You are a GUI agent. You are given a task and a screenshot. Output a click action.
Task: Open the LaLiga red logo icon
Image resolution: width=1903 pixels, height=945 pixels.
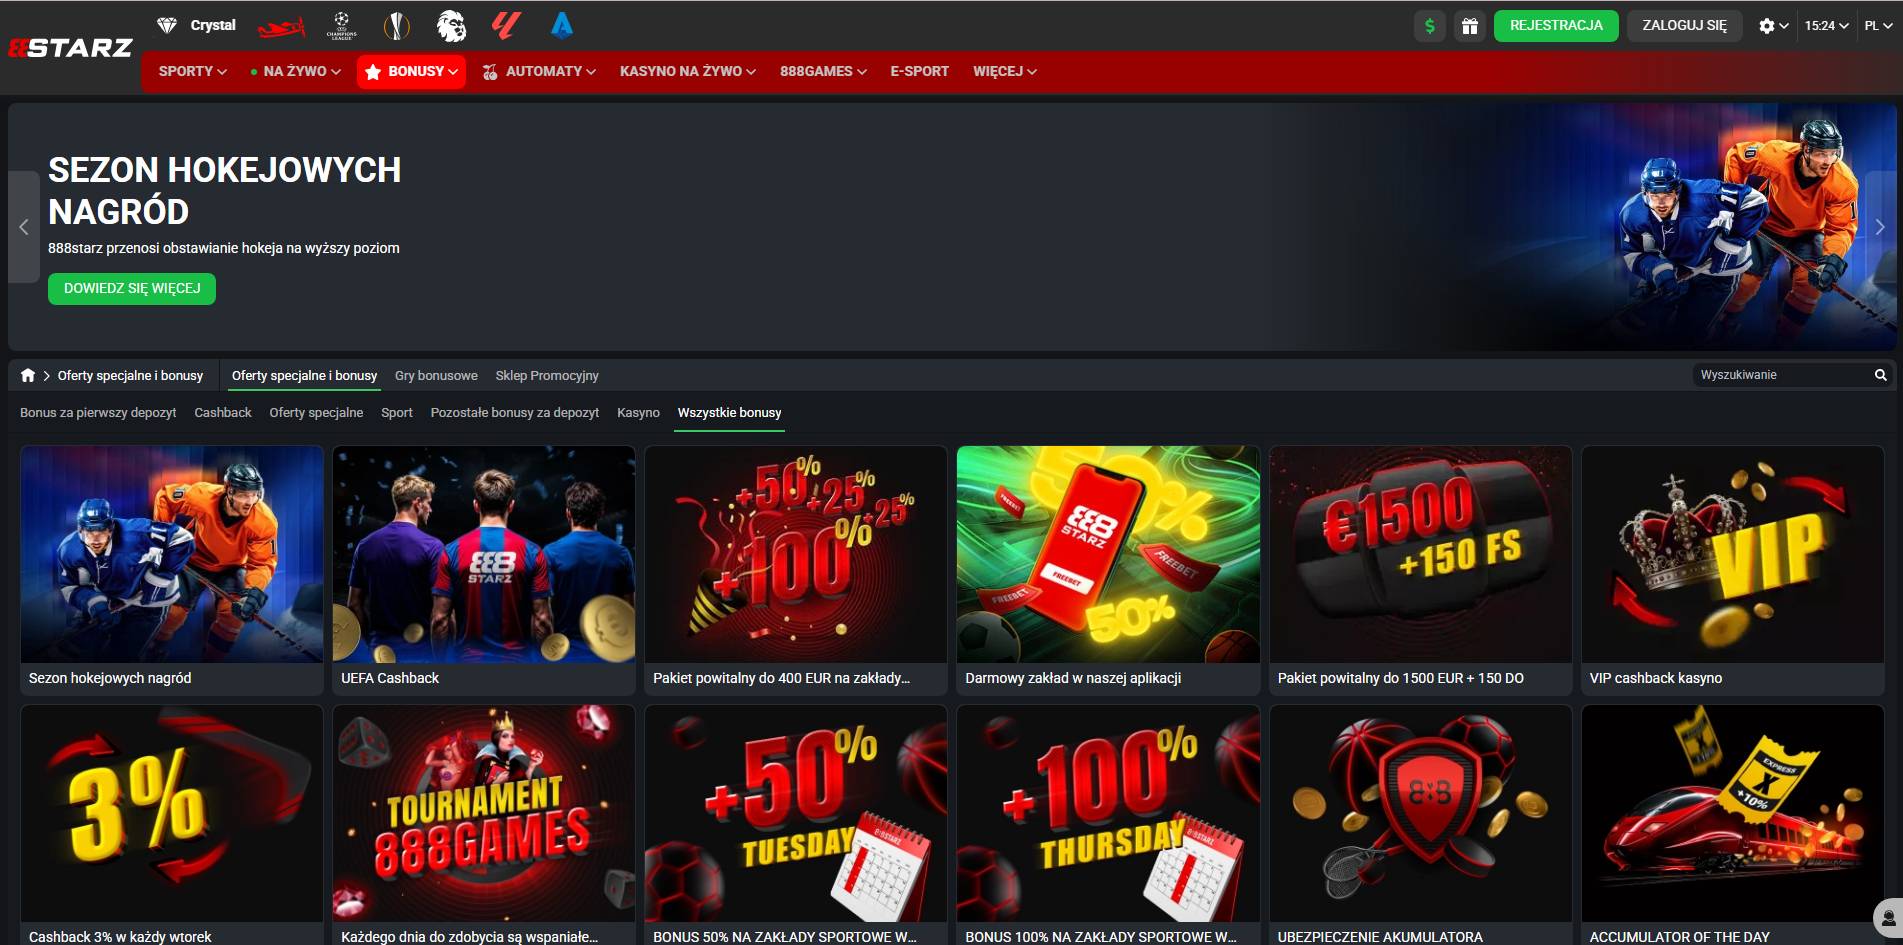(506, 26)
